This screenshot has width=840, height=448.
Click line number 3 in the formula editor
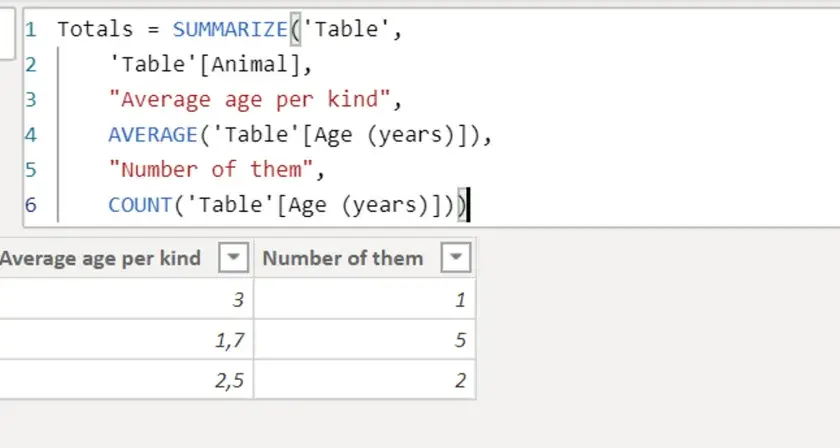[31, 100]
